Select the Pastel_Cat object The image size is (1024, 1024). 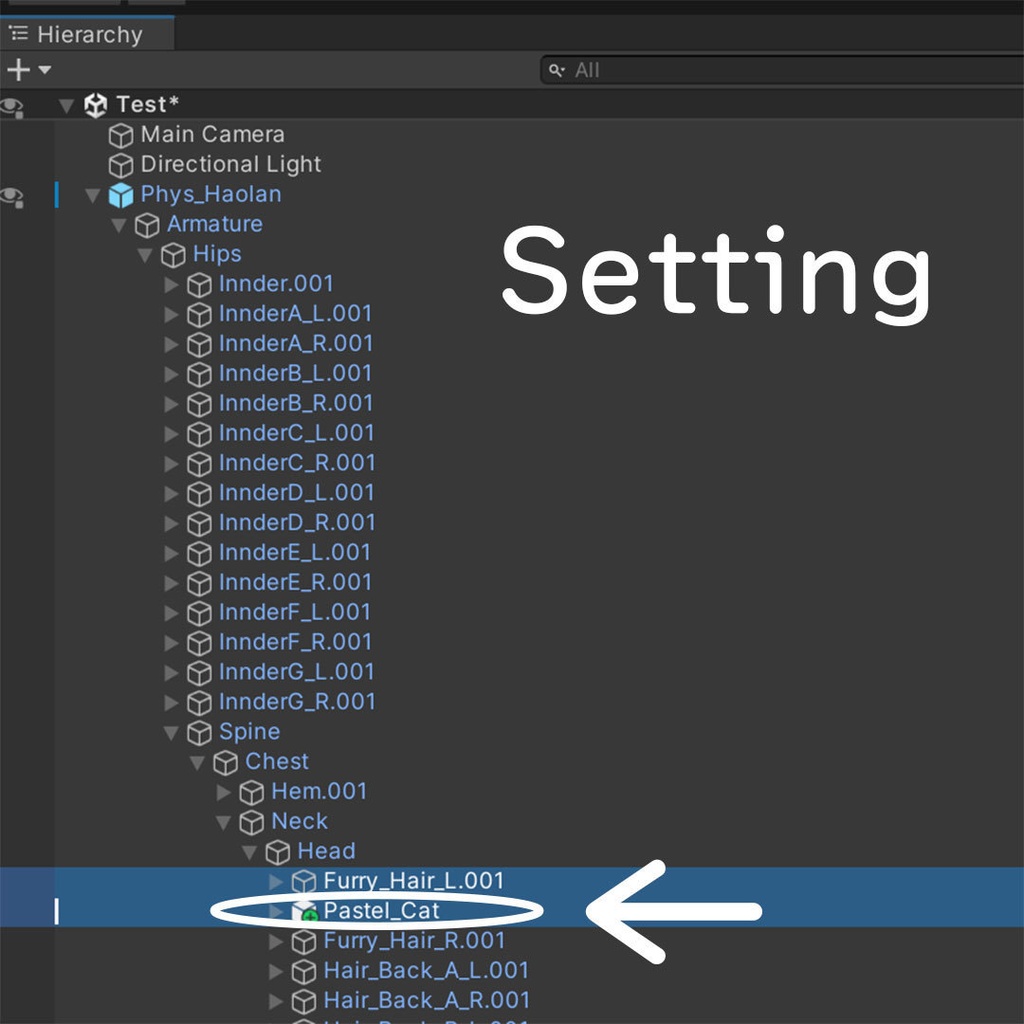pos(381,911)
